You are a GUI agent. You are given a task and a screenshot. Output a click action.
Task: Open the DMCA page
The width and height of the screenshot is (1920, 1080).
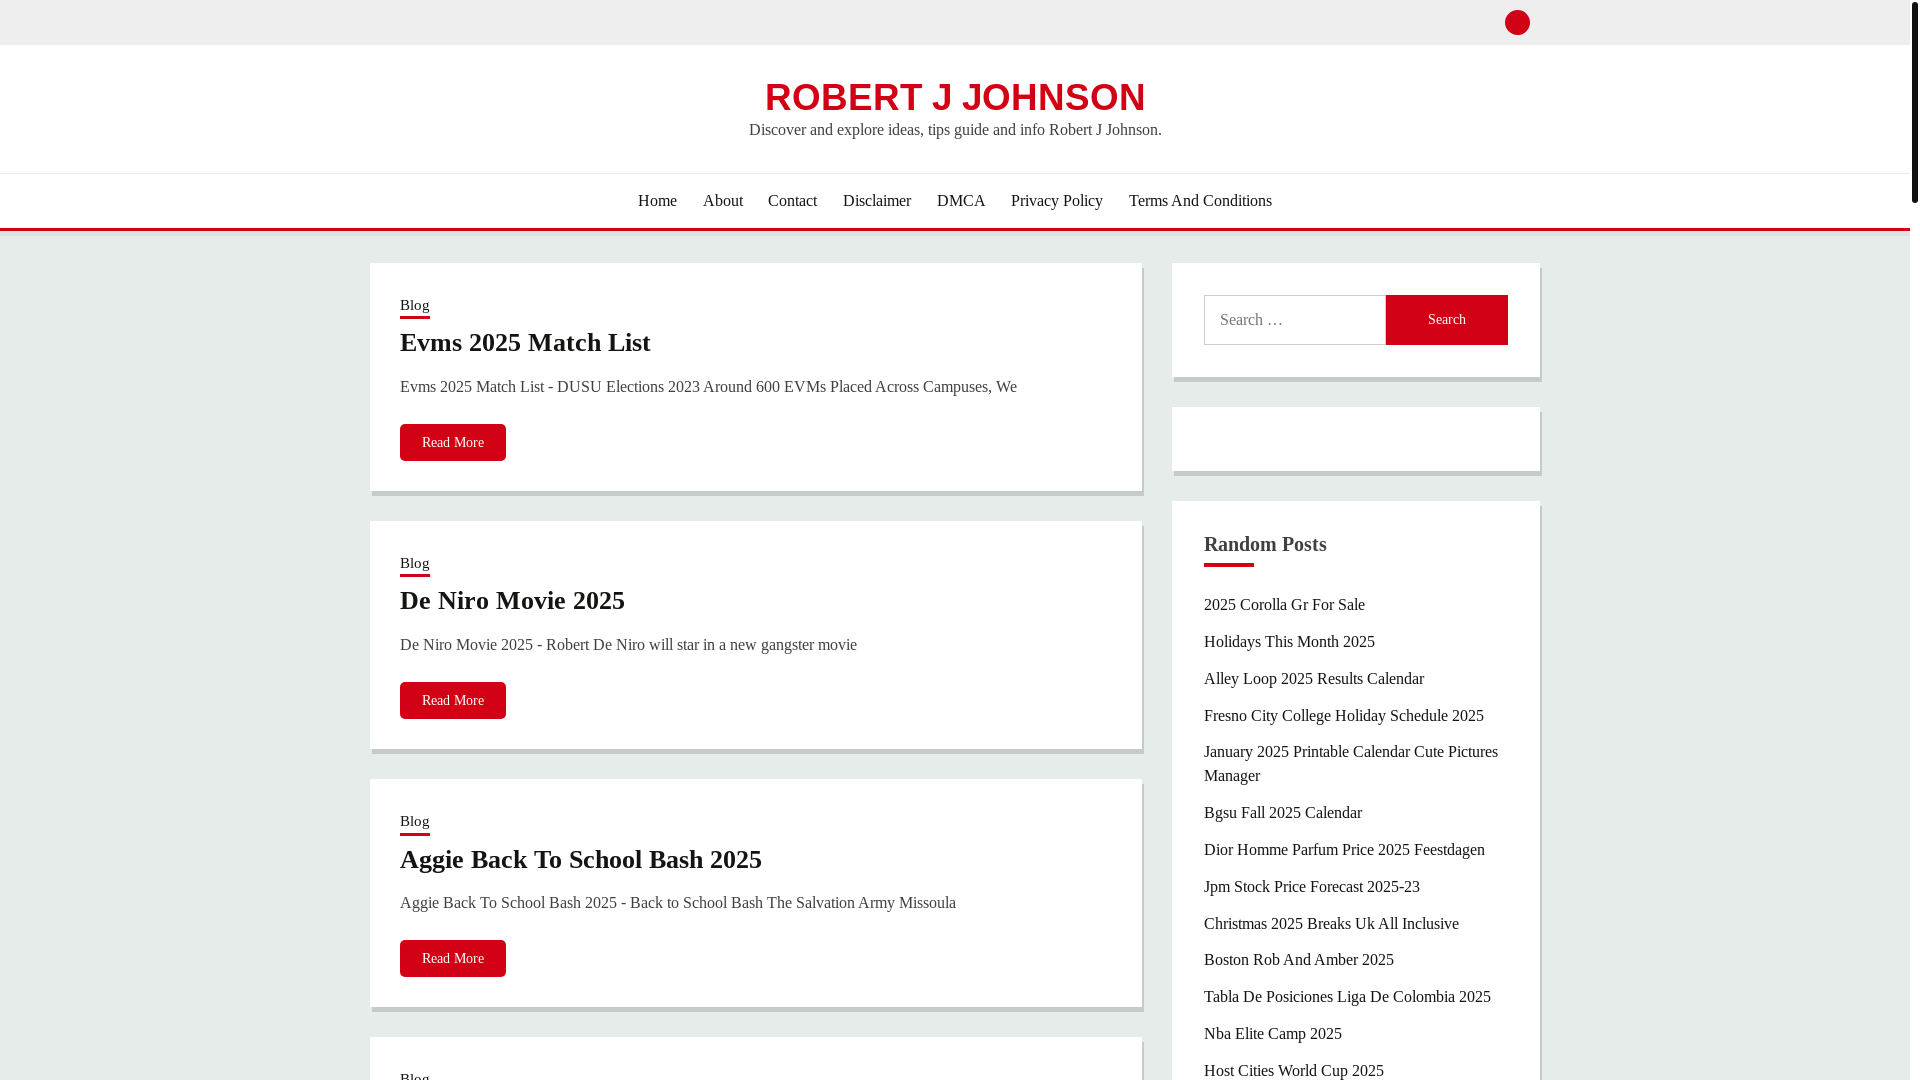click(x=961, y=201)
